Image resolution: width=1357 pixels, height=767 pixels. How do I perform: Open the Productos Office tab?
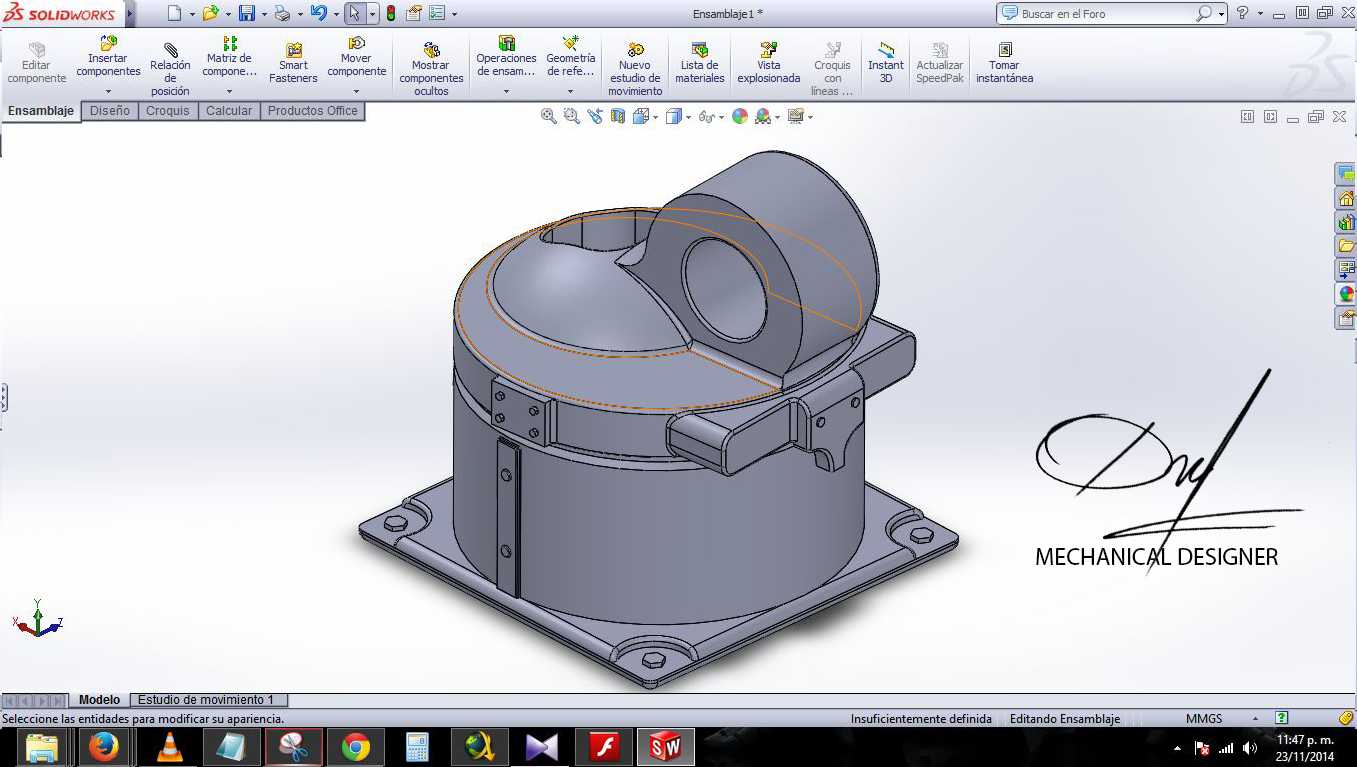[x=312, y=111]
